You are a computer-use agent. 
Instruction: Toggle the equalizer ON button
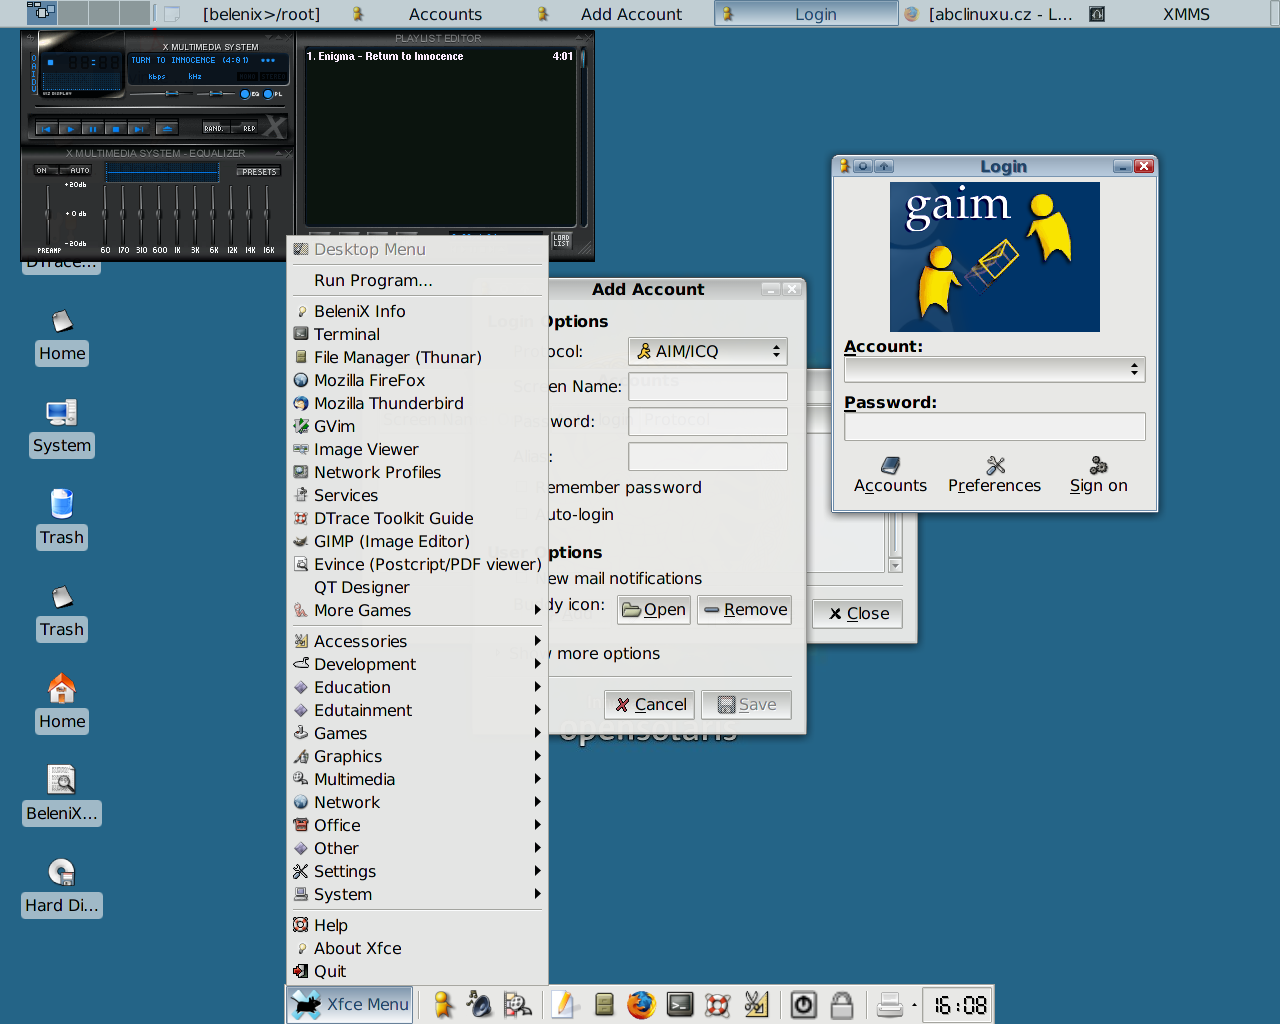pos(42,171)
